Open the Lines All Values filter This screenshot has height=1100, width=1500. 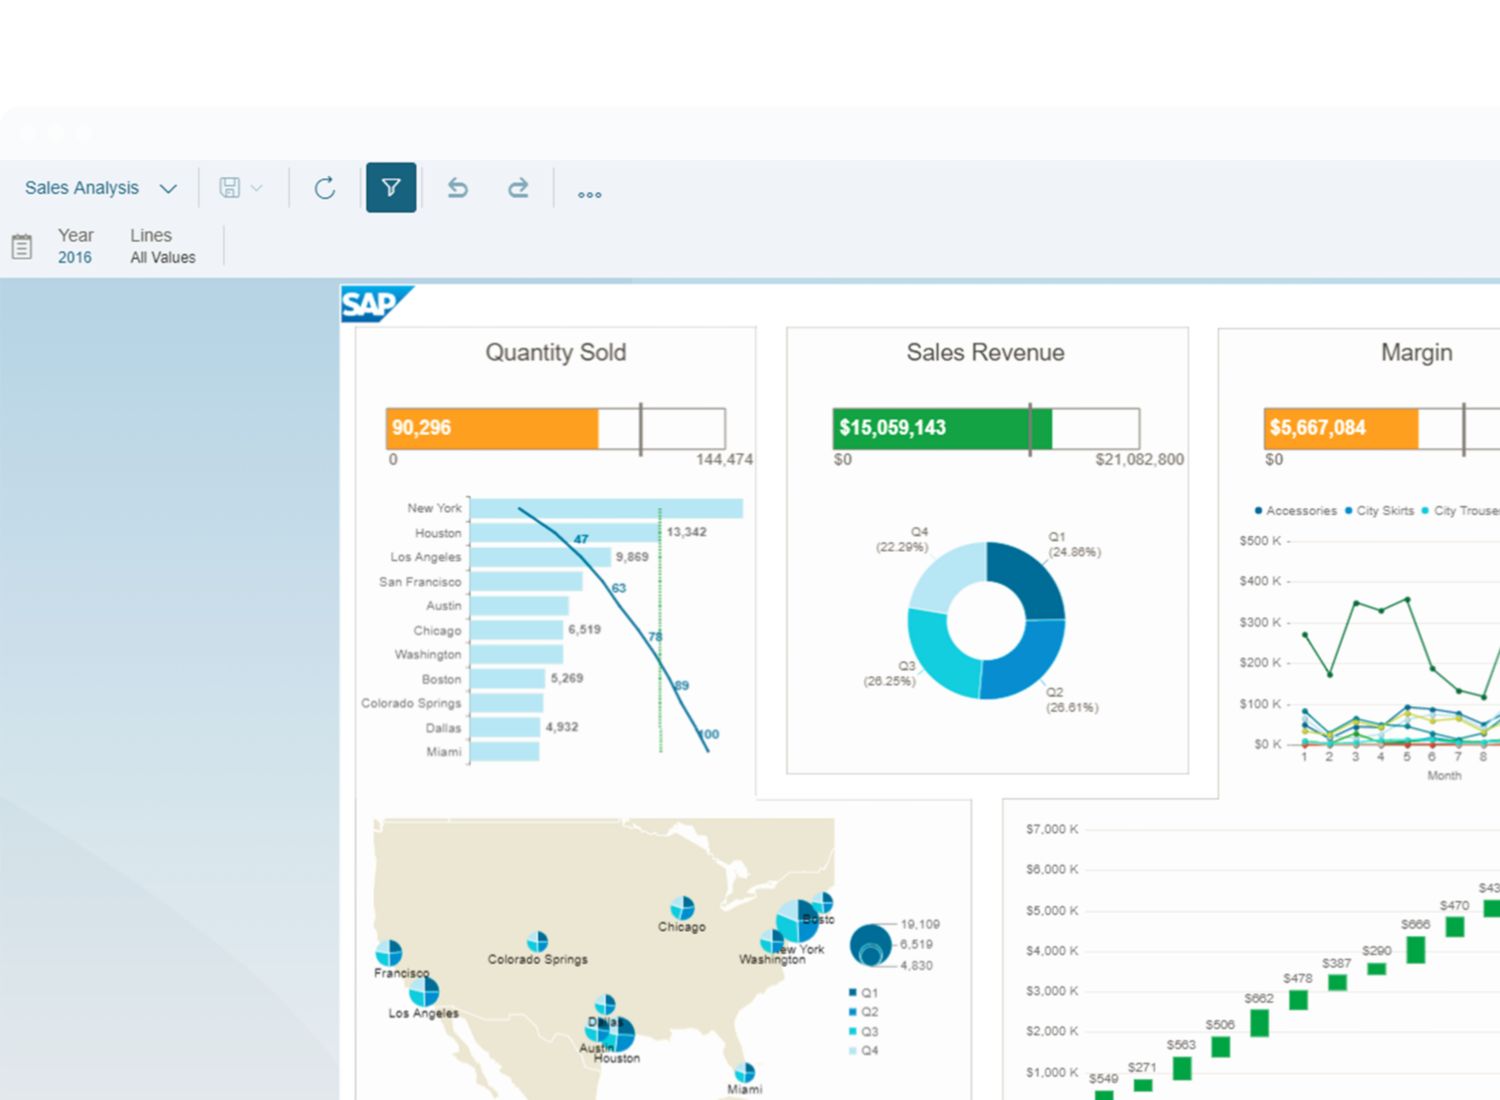pos(162,246)
